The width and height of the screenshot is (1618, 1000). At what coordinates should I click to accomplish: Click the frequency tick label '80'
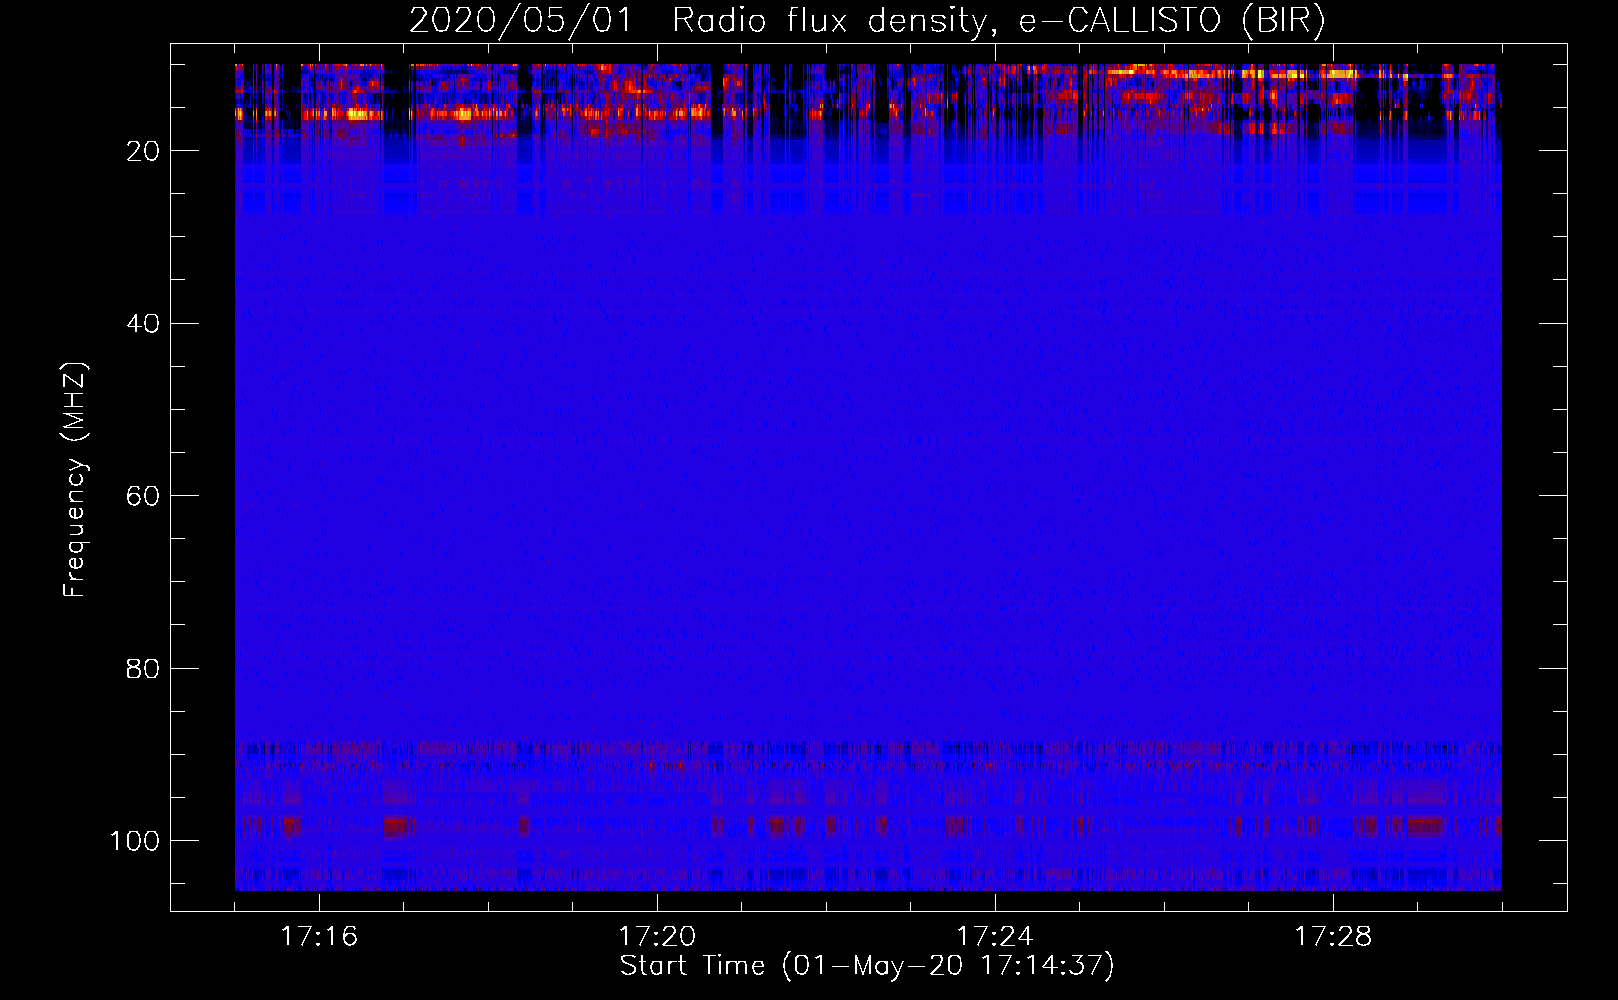click(x=143, y=669)
